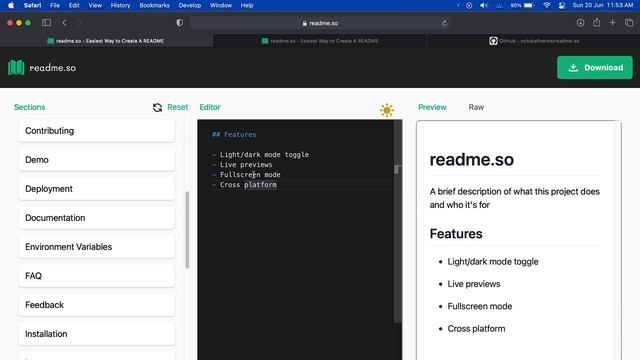
Task: Click the date and time in menu bar
Action: click(603, 5)
